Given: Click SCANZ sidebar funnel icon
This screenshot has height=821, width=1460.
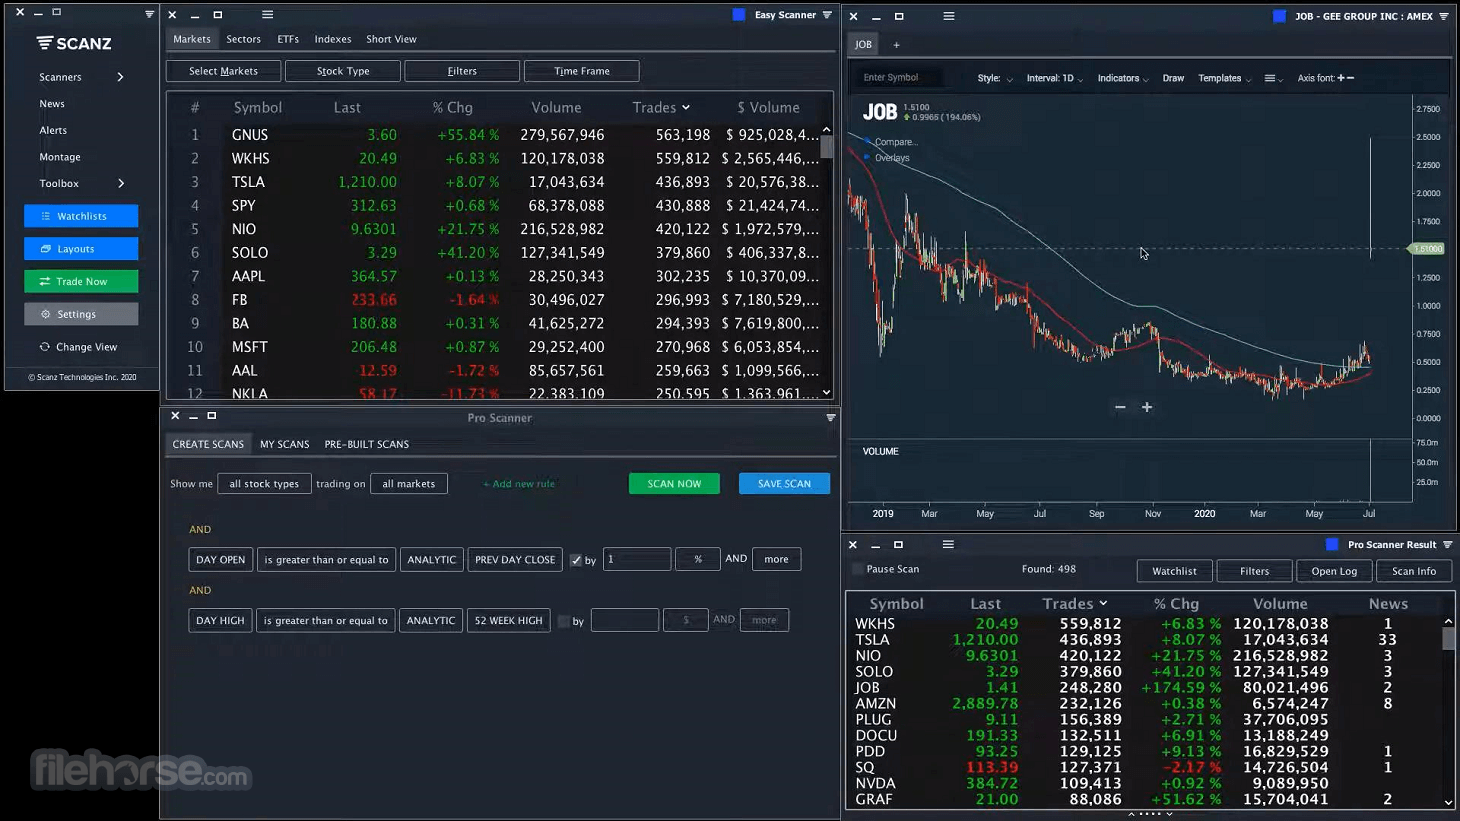Looking at the screenshot, I should coord(149,14).
